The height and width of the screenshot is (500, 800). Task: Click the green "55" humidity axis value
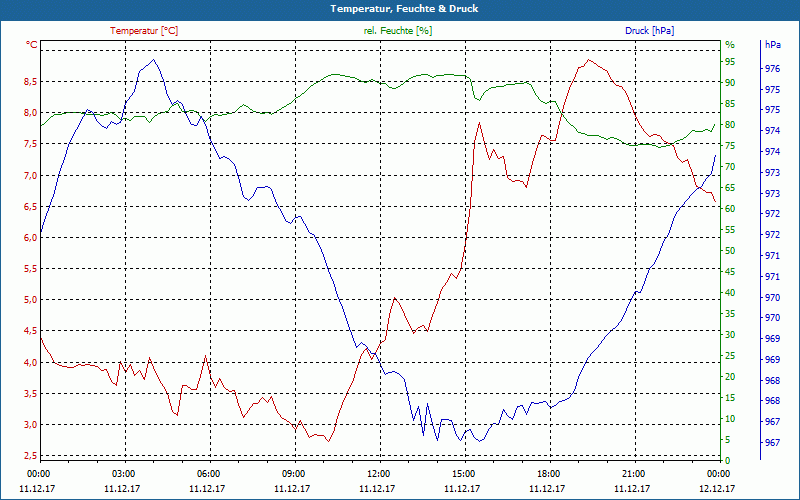pos(730,230)
